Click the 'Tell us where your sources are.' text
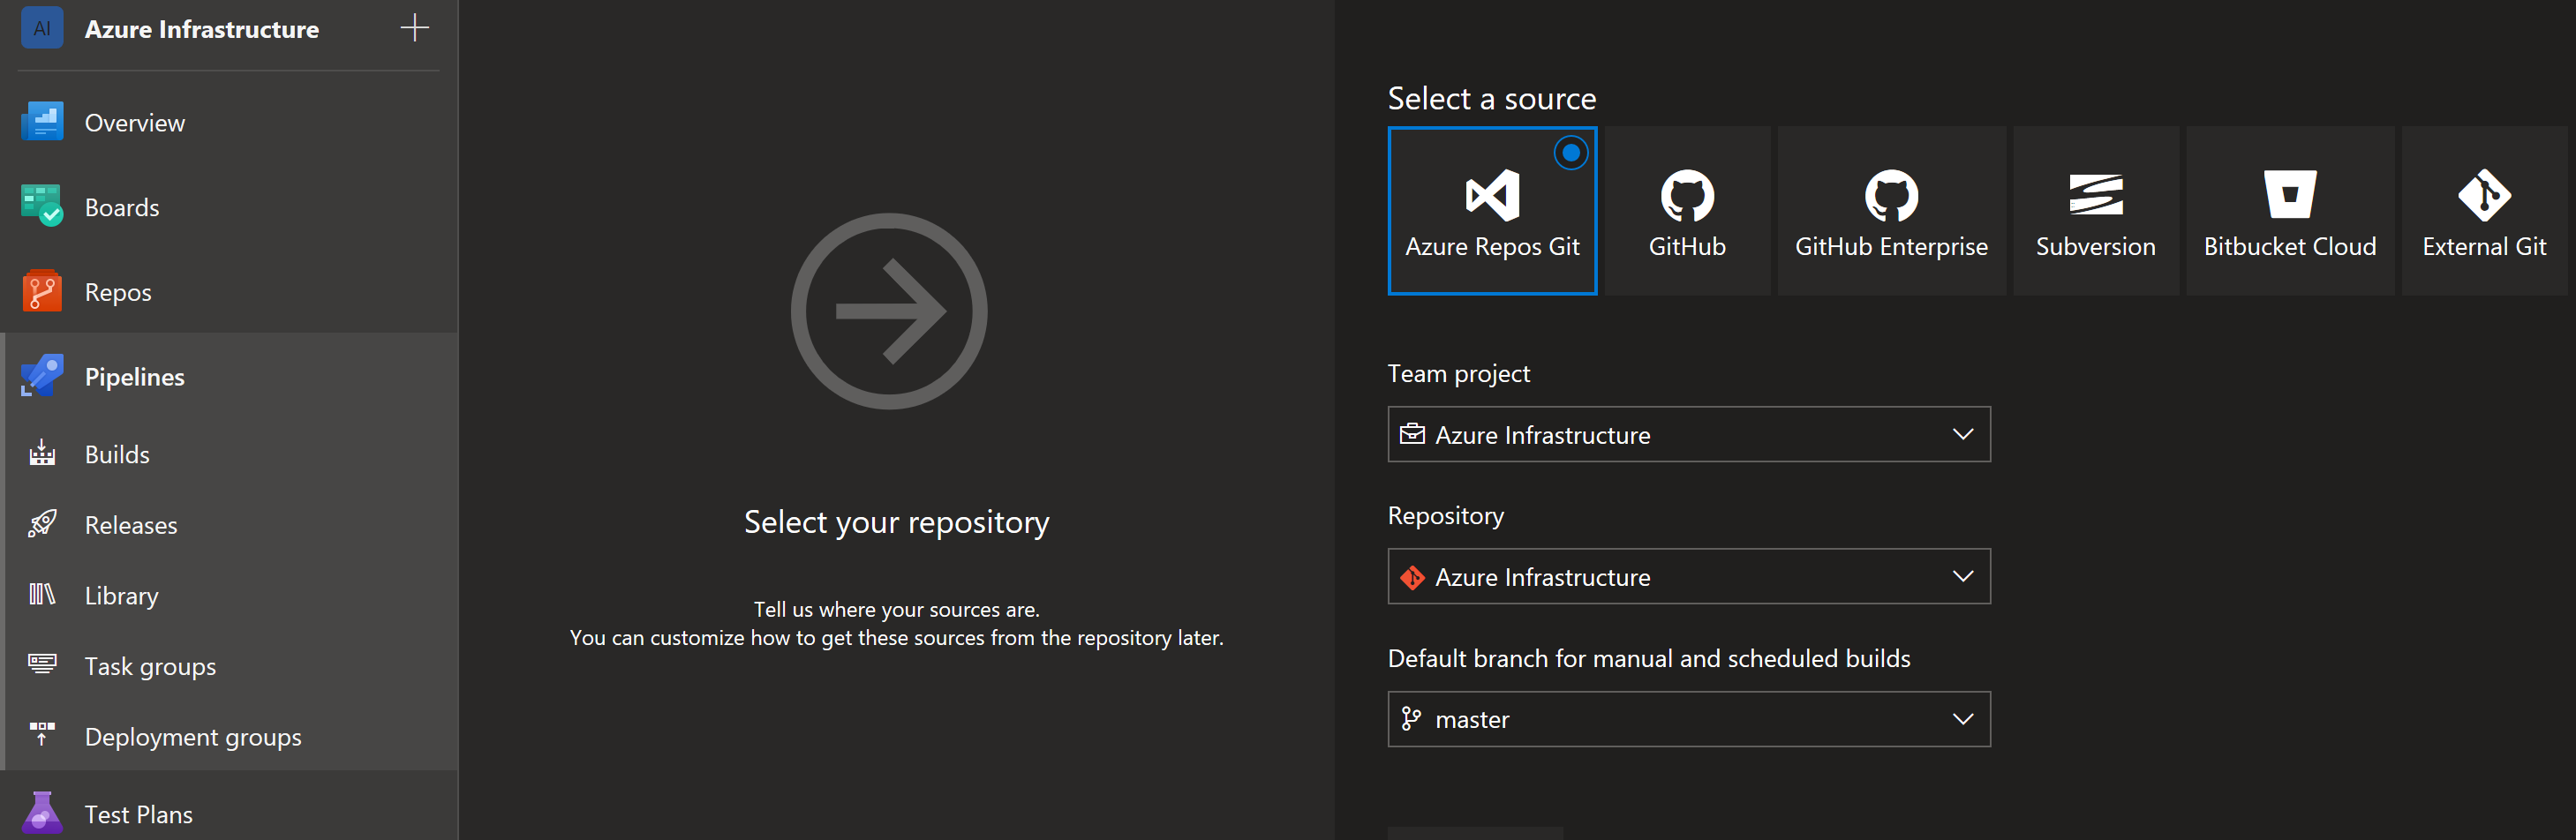Screen dimensions: 2576x840 (x=896, y=609)
